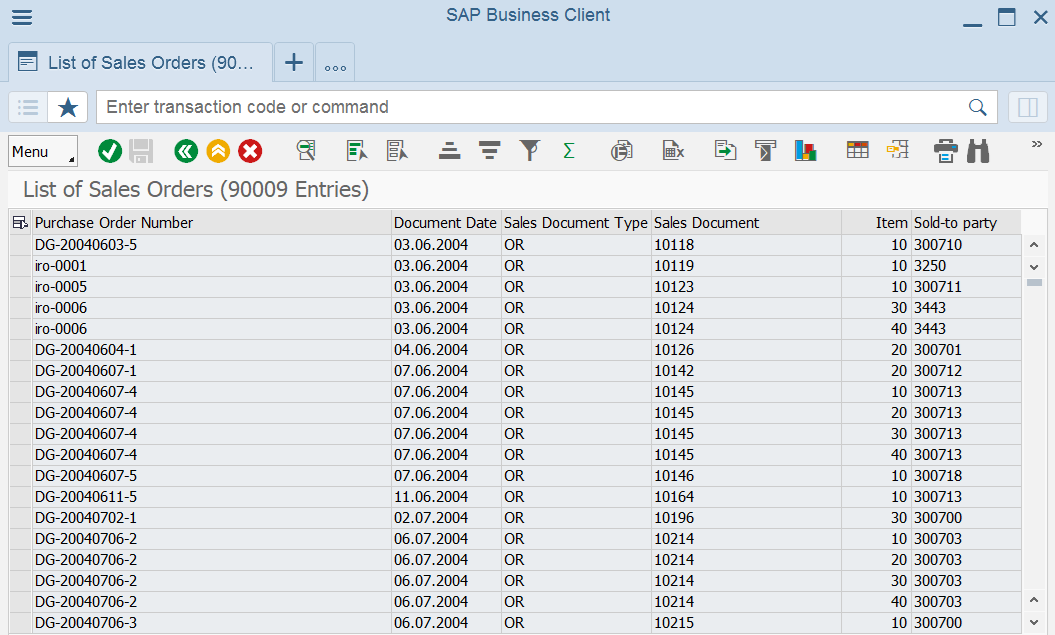Print the list with the printer icon
The image size is (1055, 635).
946,151
